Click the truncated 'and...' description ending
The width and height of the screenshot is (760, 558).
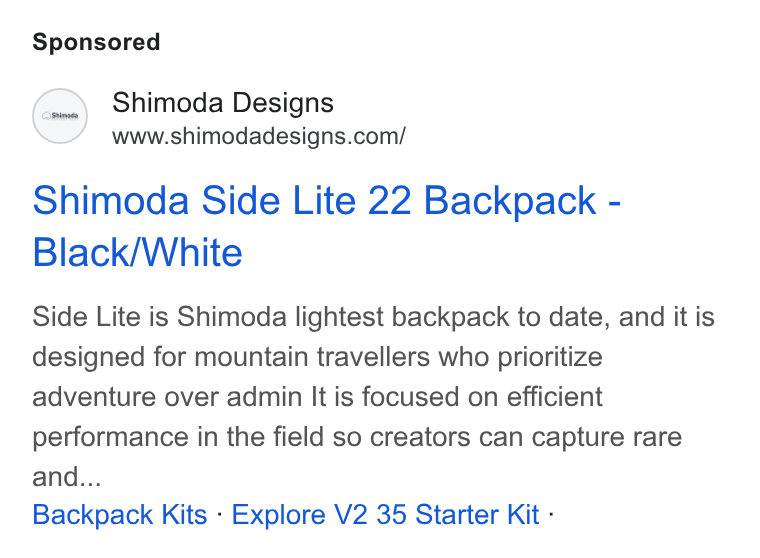point(67,477)
